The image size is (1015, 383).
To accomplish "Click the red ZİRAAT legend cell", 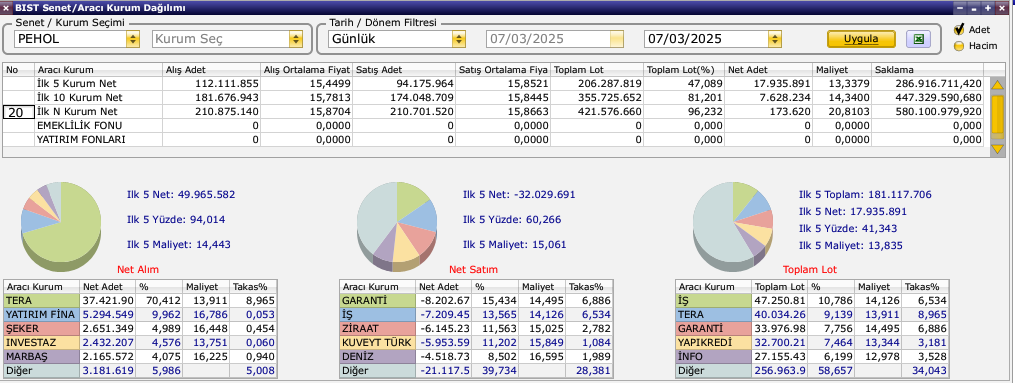I will point(377,329).
